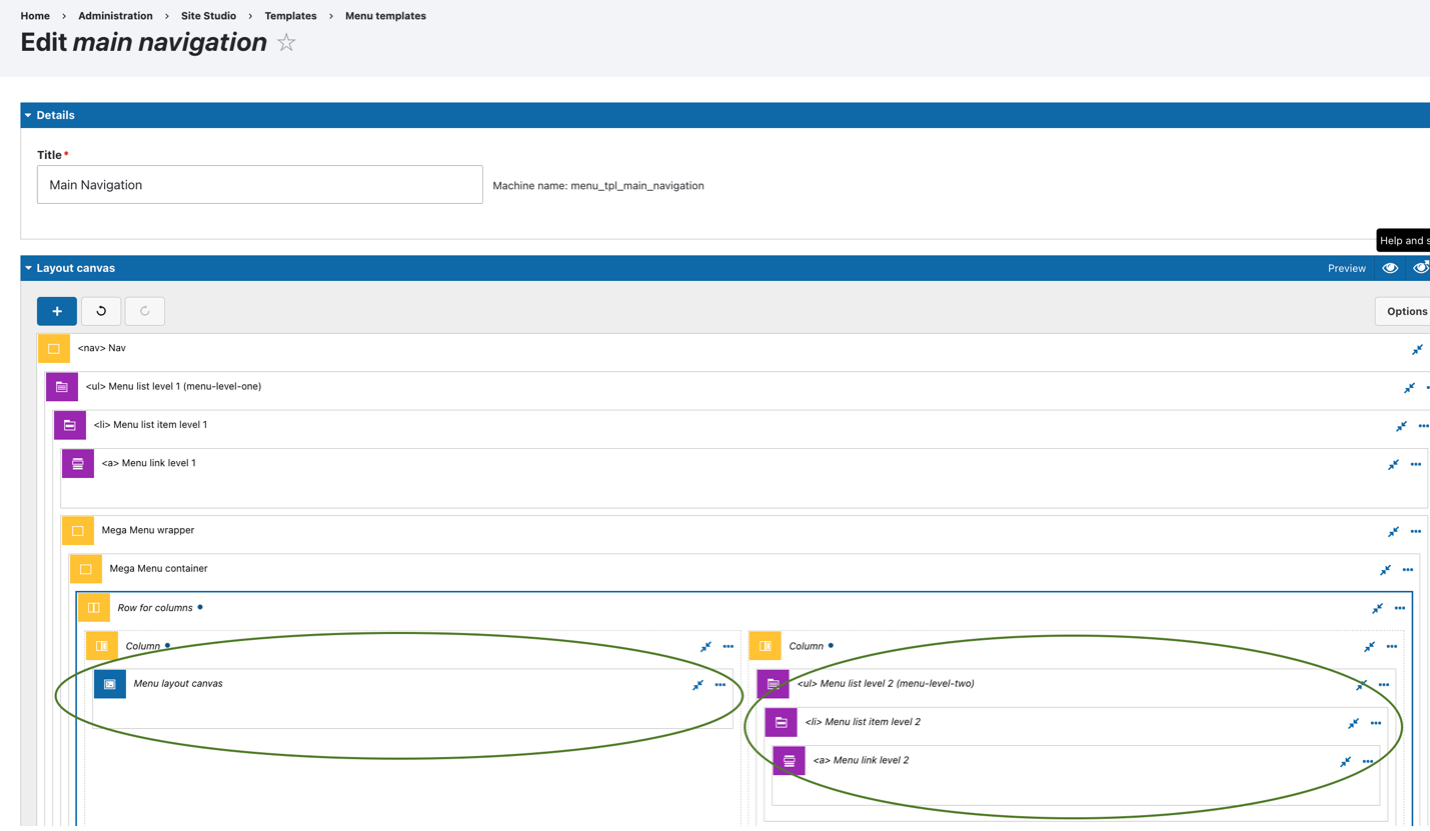Collapse the Mega Menu container row
Image resolution: width=1430 pixels, height=831 pixels.
[1385, 570]
